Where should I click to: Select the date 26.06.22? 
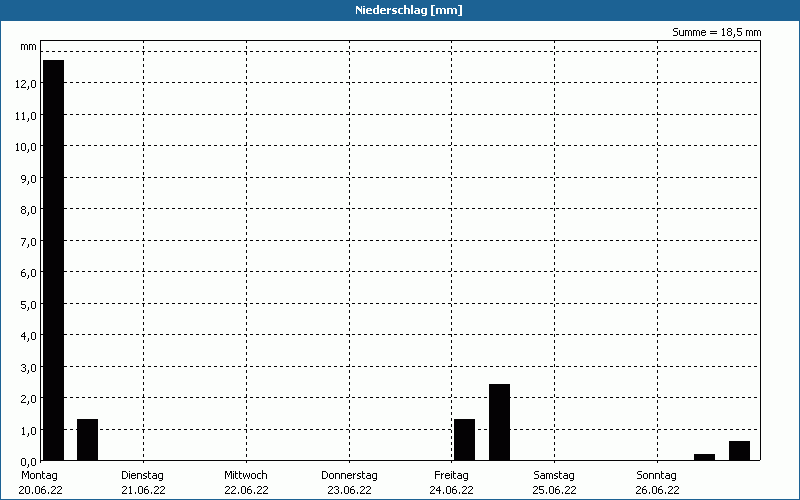tap(657, 490)
